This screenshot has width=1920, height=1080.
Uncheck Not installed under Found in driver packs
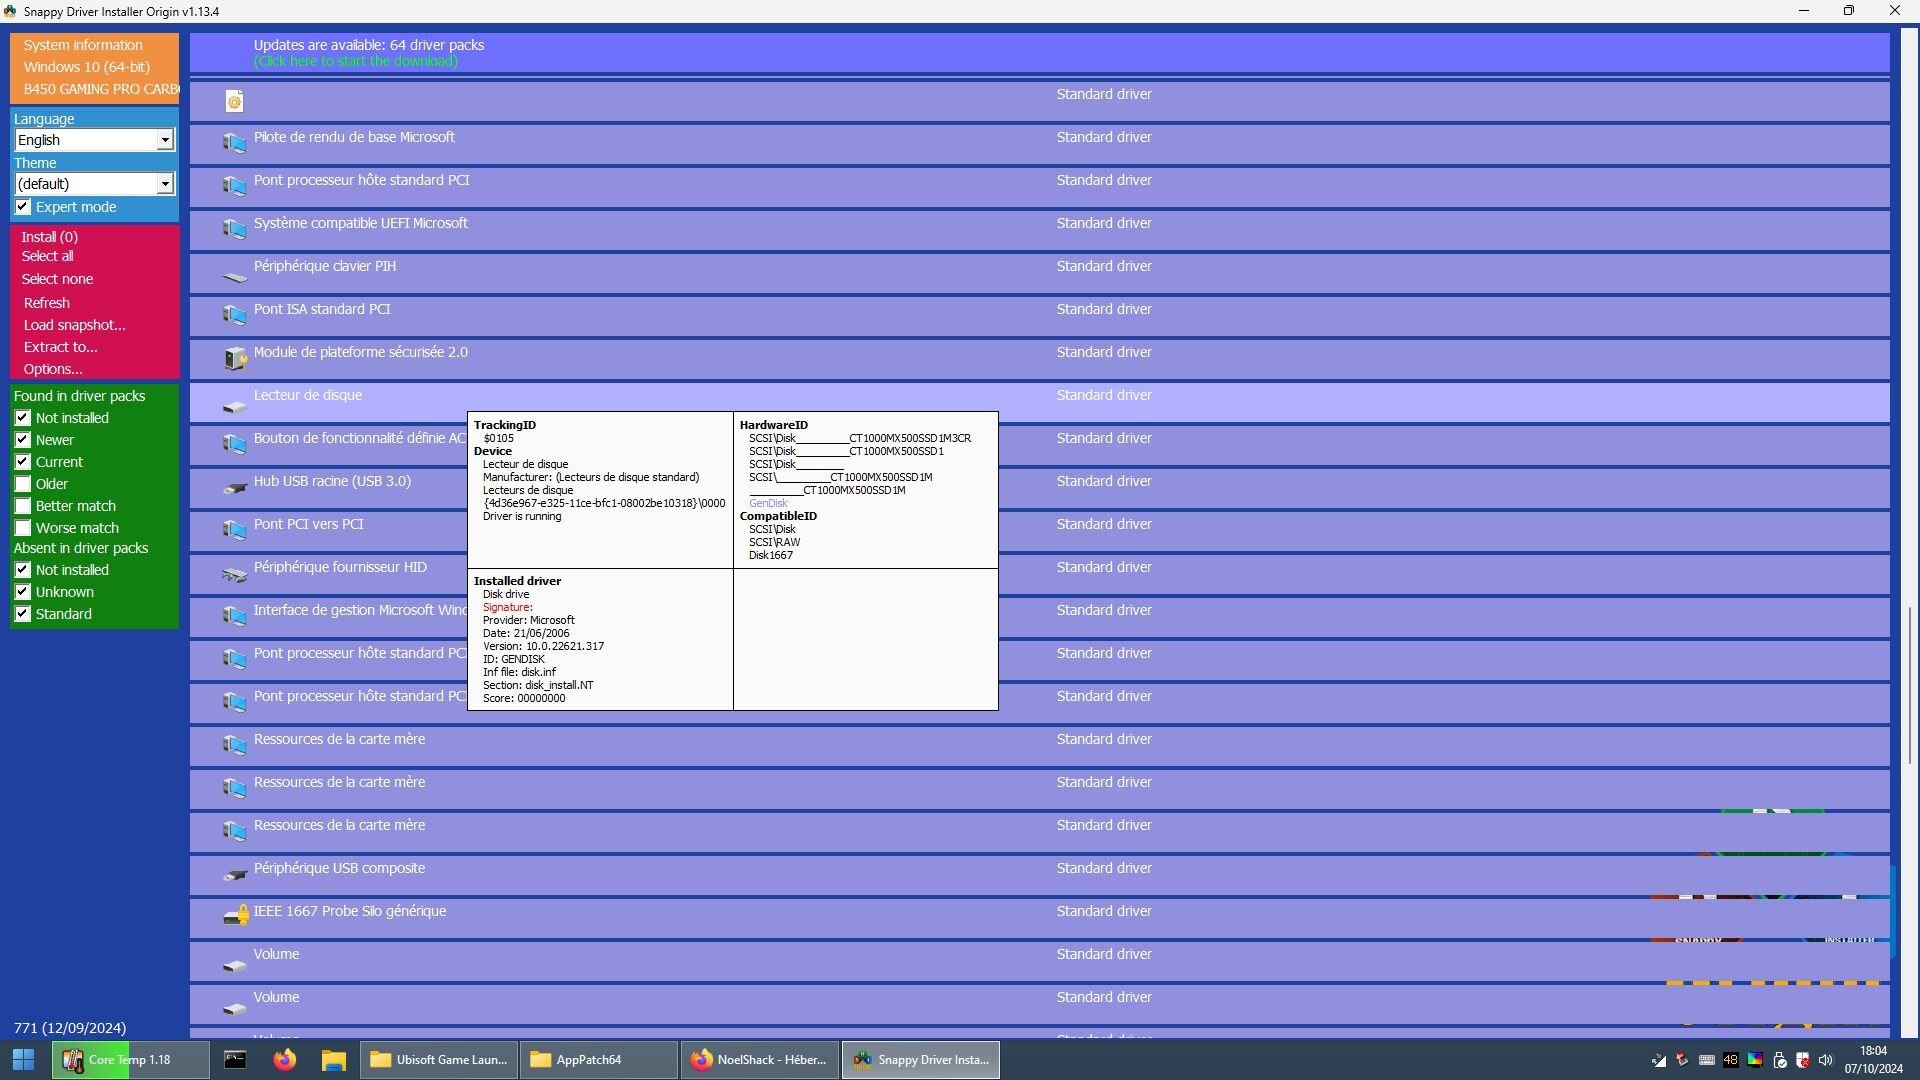(23, 418)
